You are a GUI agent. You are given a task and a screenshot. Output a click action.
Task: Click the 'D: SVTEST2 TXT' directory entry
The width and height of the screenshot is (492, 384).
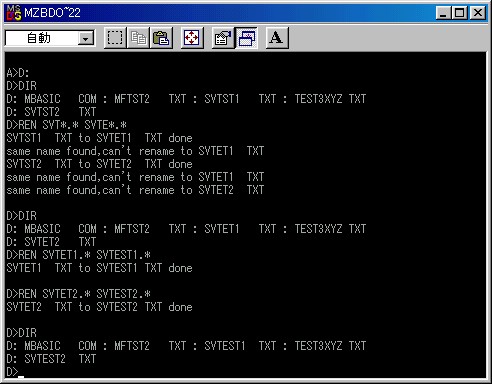pos(51,359)
